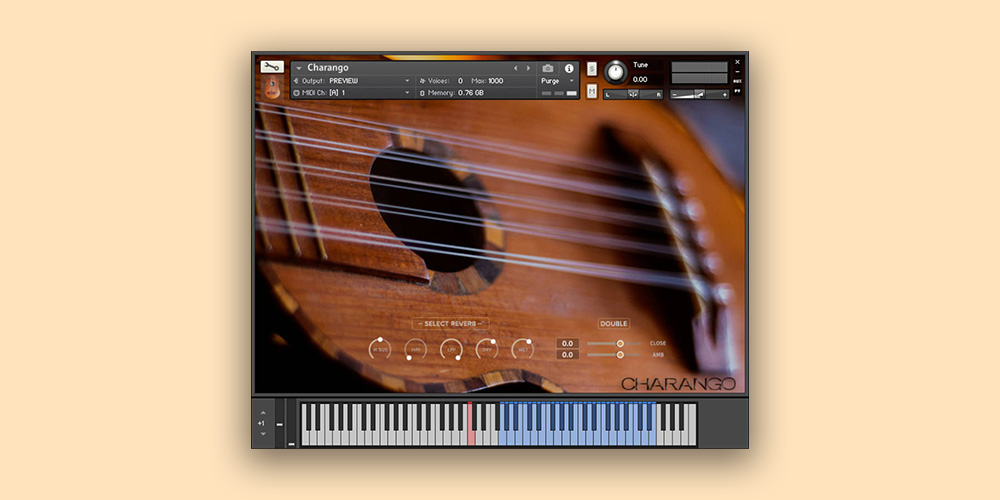Image resolution: width=1000 pixels, height=500 pixels.
Task: Click the Wet reverb knob
Action: coord(522,349)
